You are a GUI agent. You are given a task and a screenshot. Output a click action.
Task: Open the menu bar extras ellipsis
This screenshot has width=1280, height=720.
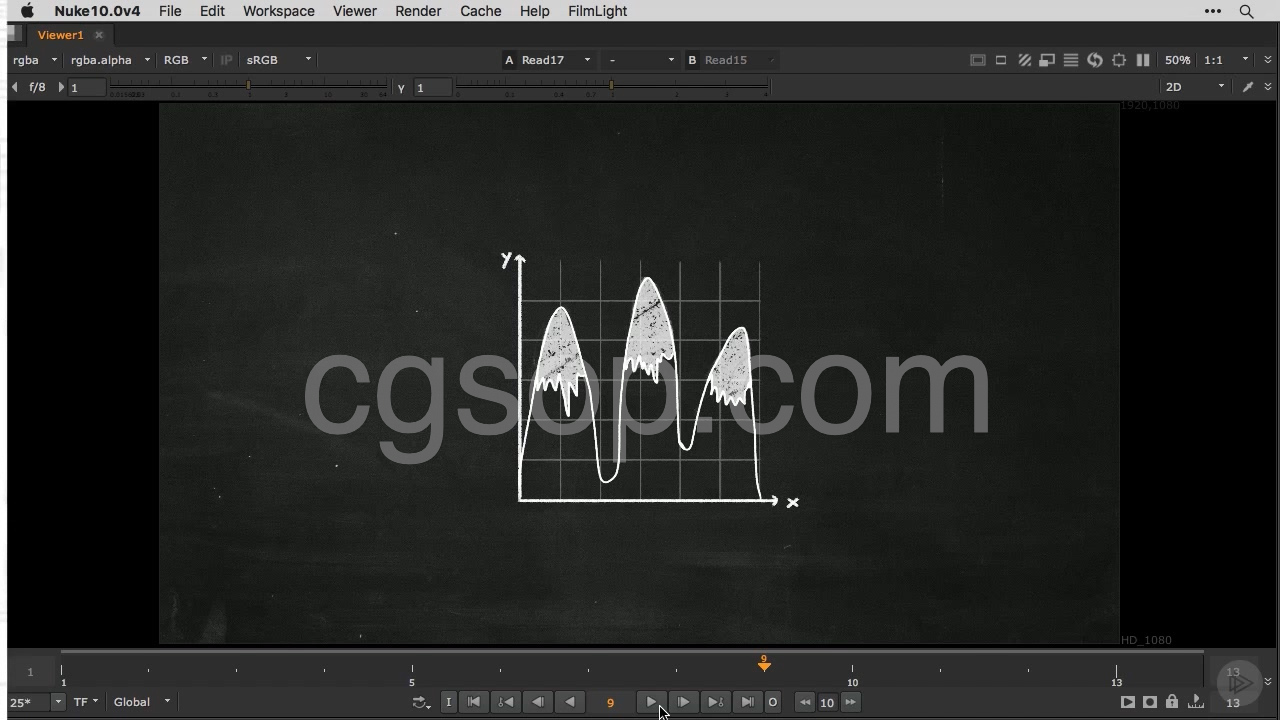1213,11
